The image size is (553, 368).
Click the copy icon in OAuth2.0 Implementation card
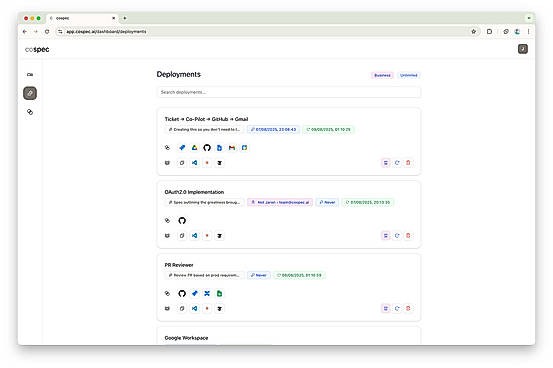click(x=182, y=236)
